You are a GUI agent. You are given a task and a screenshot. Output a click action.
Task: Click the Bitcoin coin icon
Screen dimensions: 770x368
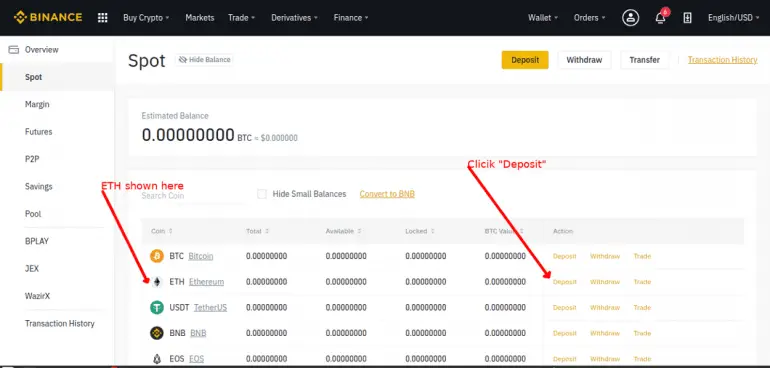[x=157, y=256]
